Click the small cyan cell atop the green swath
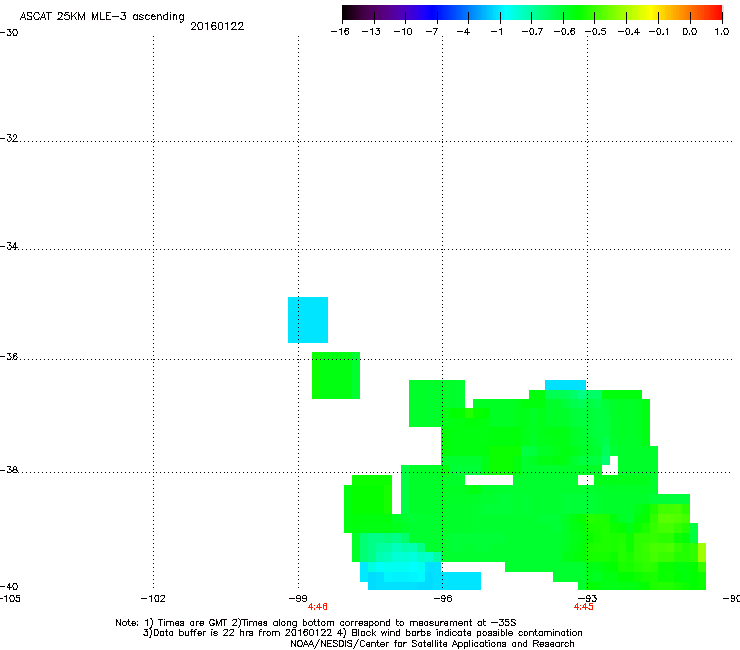The image size is (740, 650). (565, 385)
